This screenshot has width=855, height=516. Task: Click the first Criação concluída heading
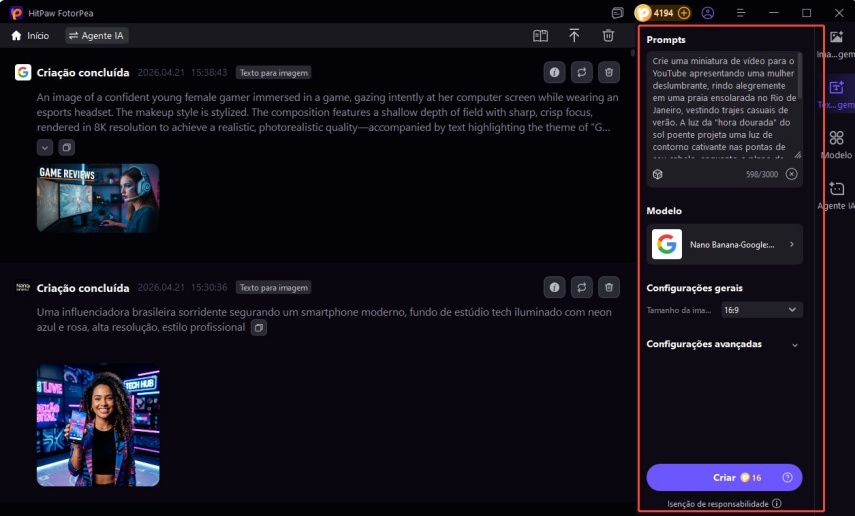tap(83, 73)
